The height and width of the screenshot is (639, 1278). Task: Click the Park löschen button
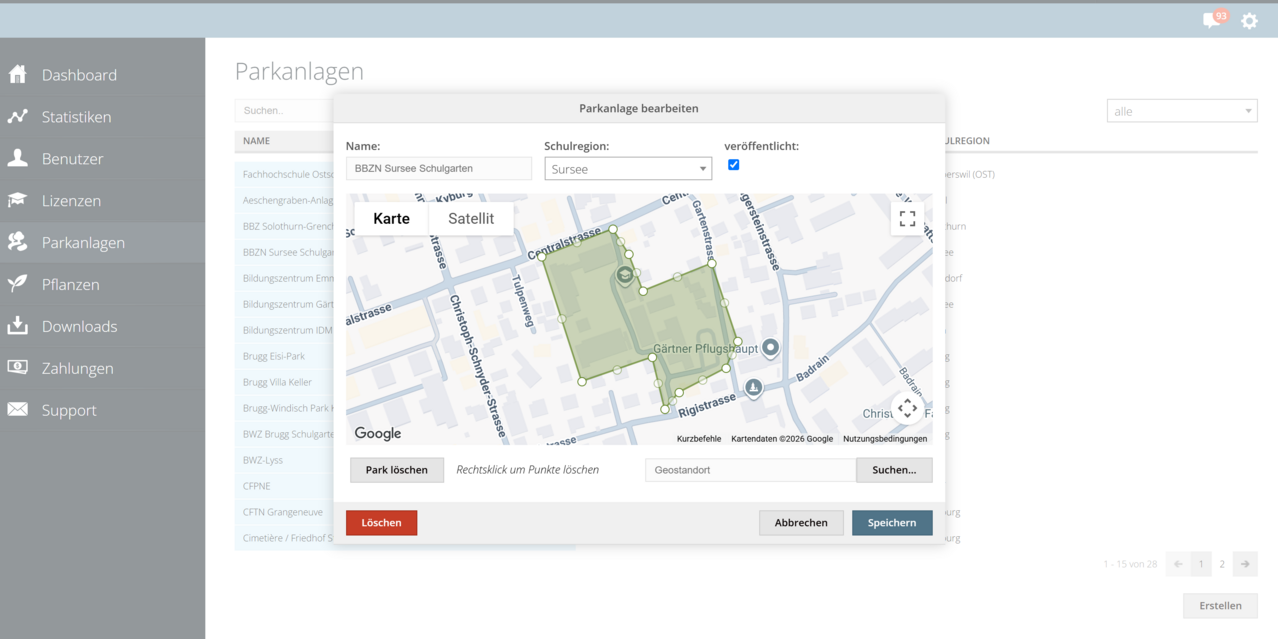(397, 470)
